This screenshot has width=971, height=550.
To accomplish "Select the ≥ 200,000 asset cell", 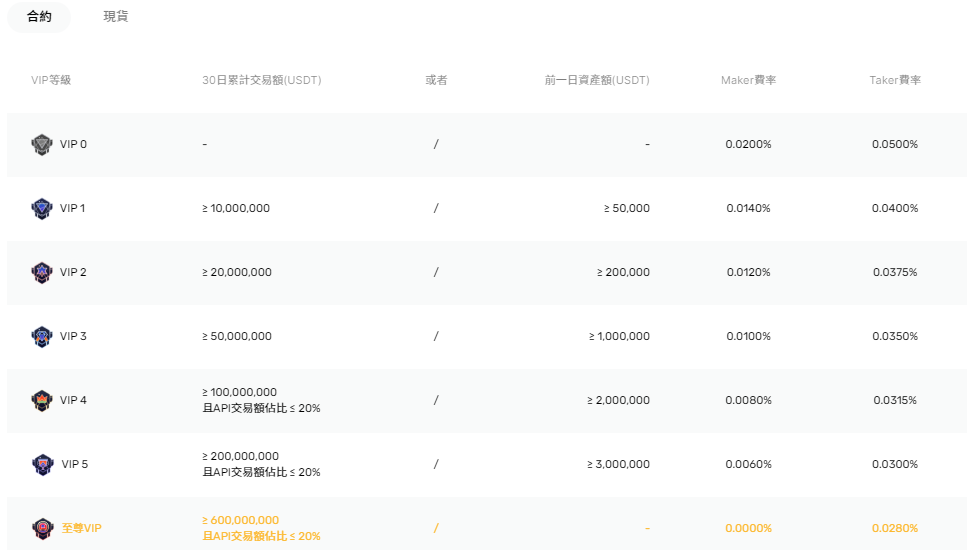I will [x=624, y=272].
